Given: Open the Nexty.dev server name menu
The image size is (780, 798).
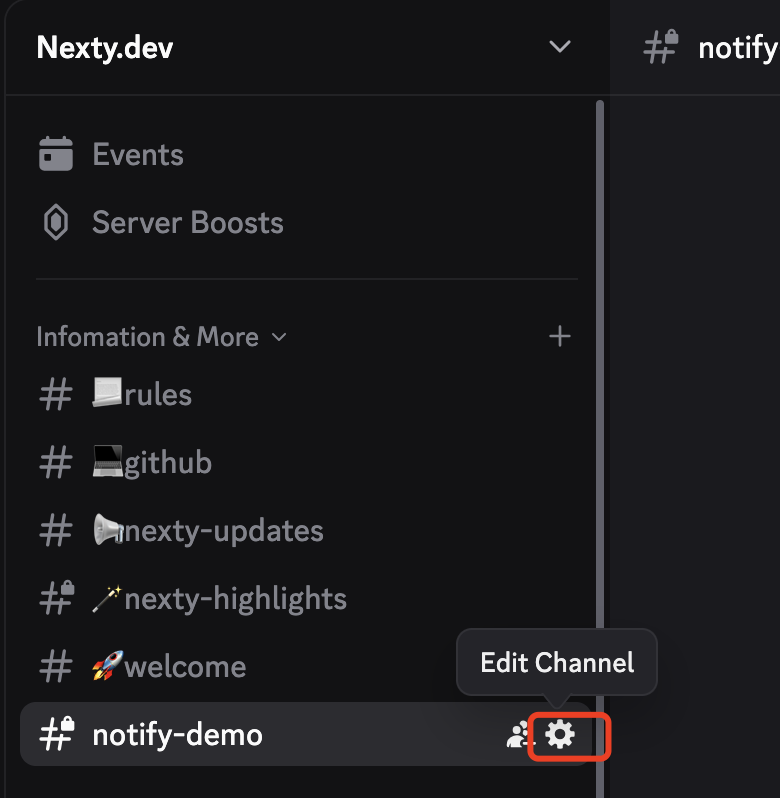Looking at the screenshot, I should (104, 47).
